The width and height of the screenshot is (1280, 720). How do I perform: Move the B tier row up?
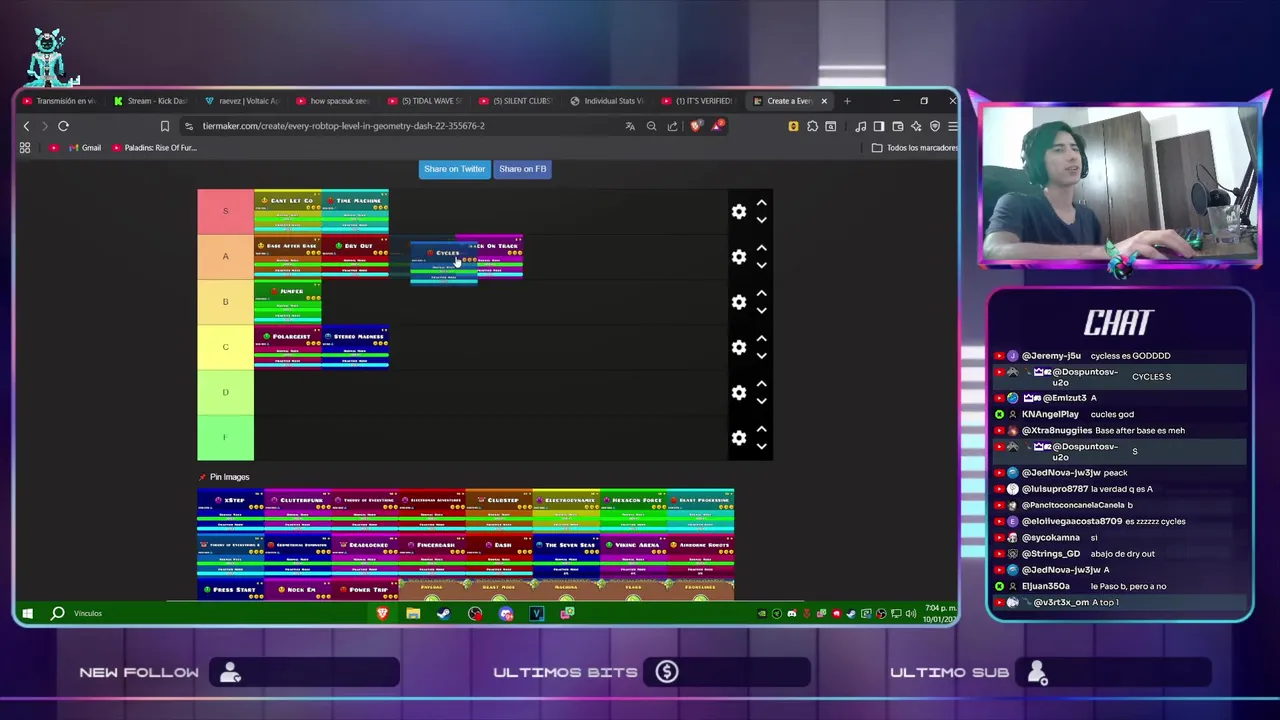pos(761,293)
